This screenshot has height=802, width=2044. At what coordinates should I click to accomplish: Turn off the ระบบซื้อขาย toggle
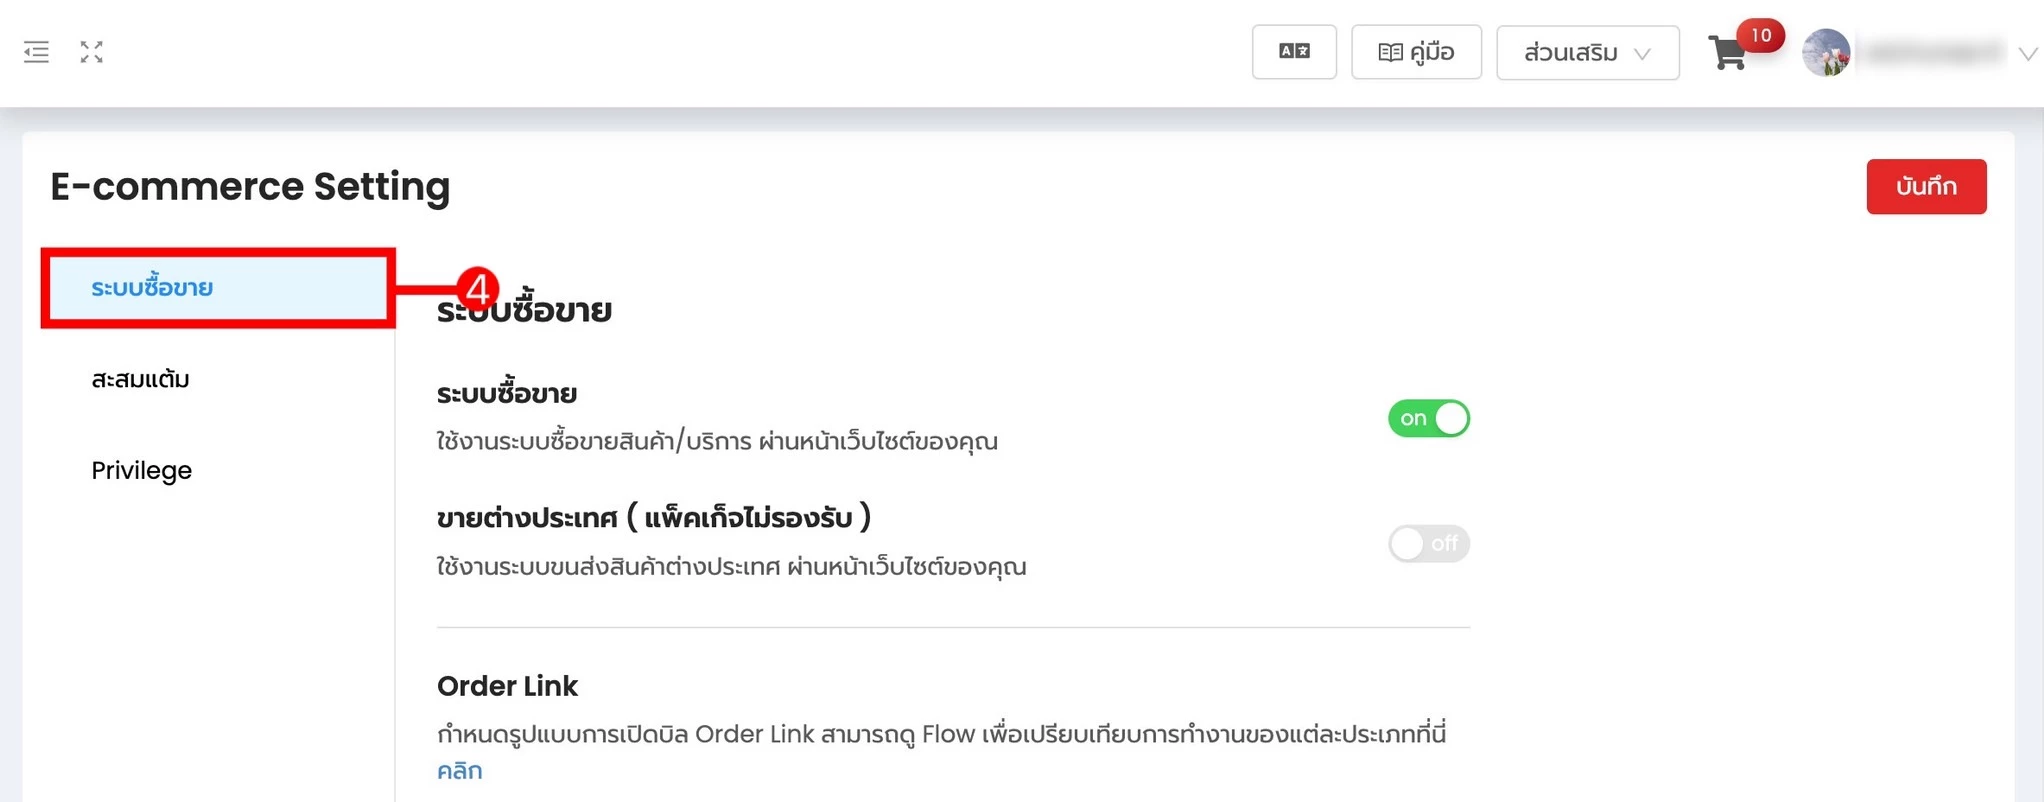click(x=1428, y=418)
